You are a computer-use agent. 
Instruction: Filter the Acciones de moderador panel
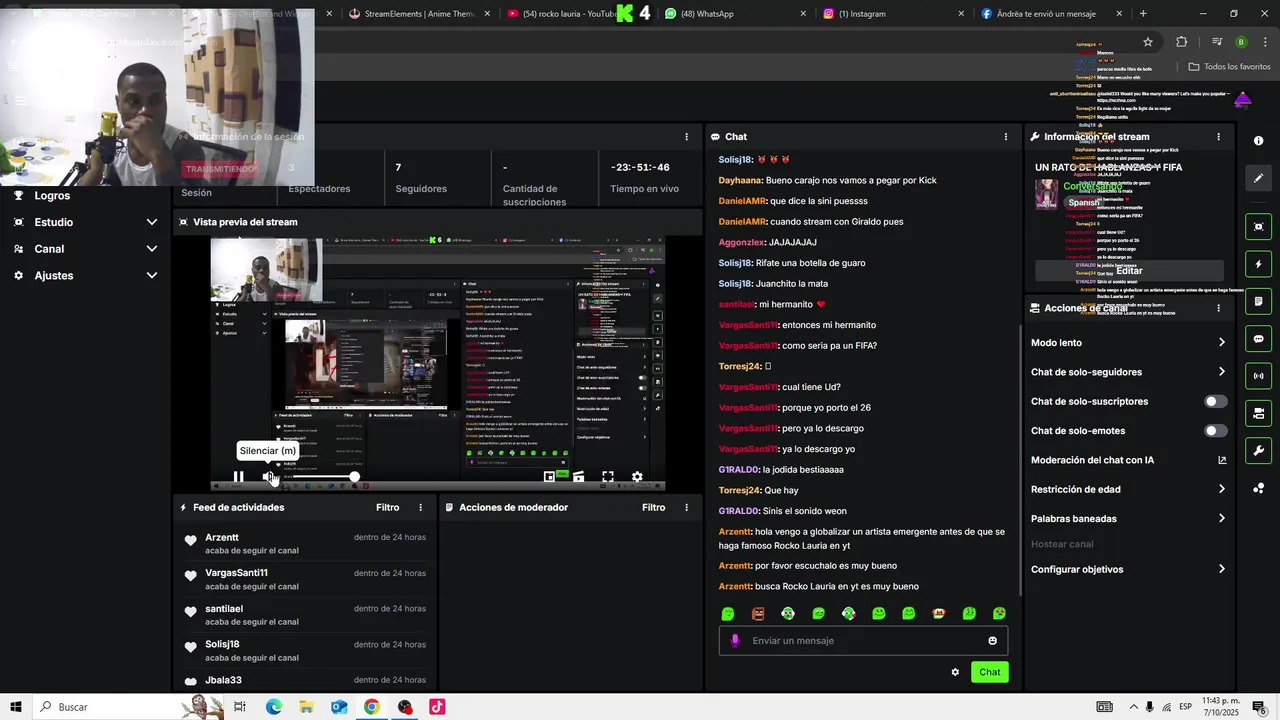pos(653,508)
